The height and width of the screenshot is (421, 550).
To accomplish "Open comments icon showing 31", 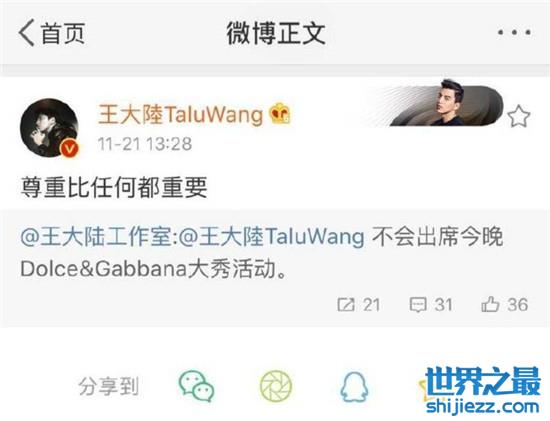I will pos(430,305).
